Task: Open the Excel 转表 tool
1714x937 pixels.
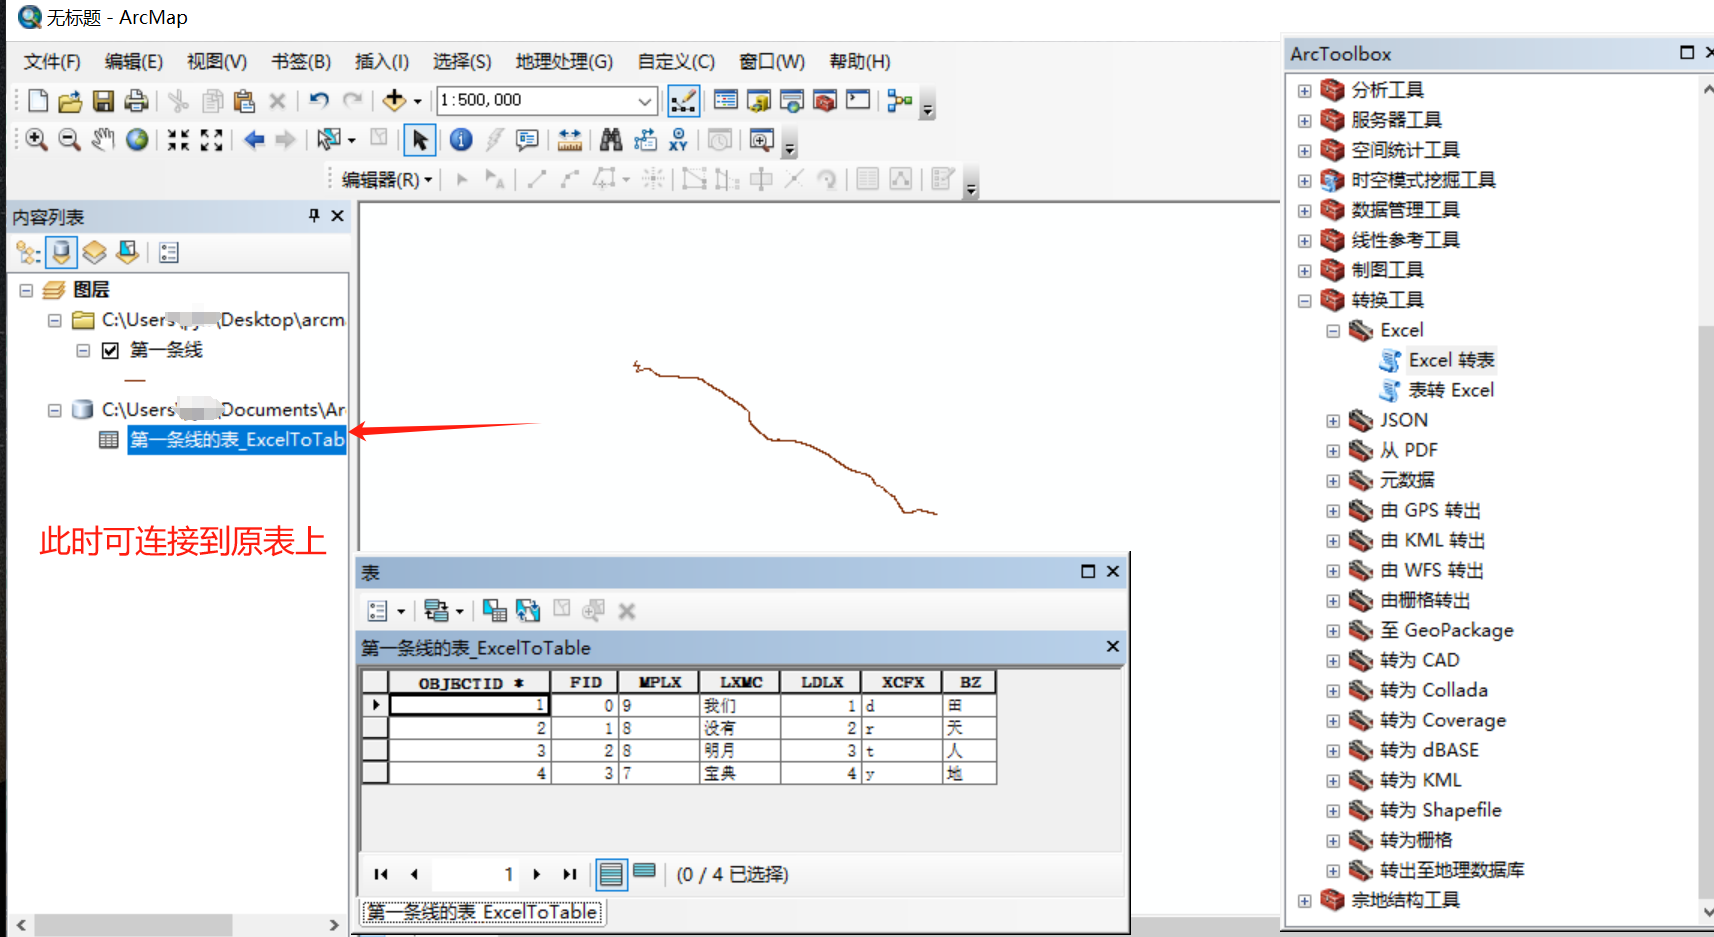Action: click(x=1451, y=361)
